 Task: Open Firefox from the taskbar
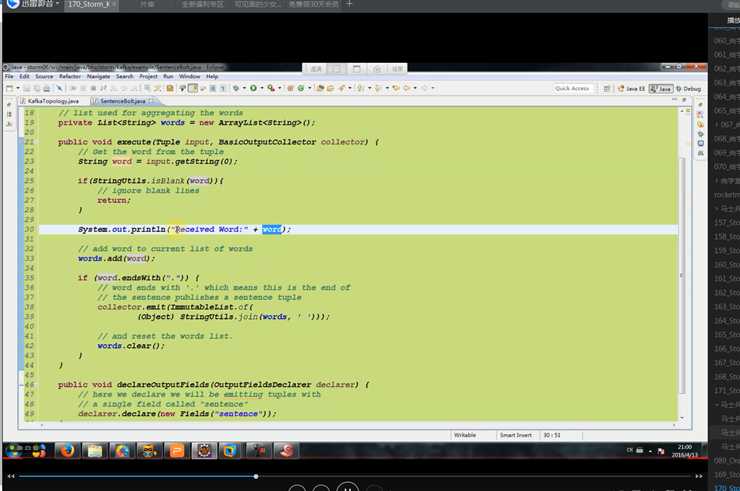pos(67,451)
